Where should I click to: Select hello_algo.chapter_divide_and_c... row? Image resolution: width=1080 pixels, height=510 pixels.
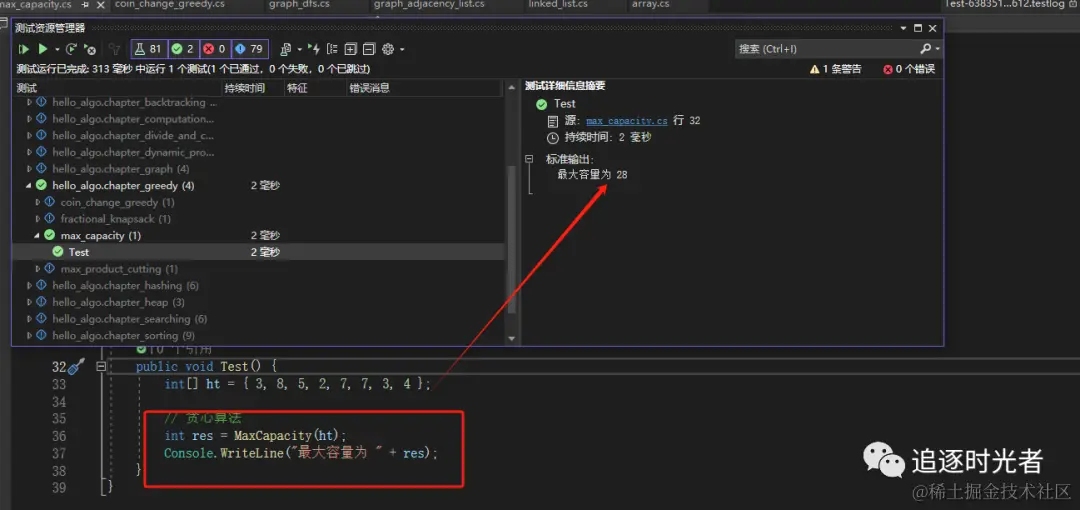tap(258, 136)
